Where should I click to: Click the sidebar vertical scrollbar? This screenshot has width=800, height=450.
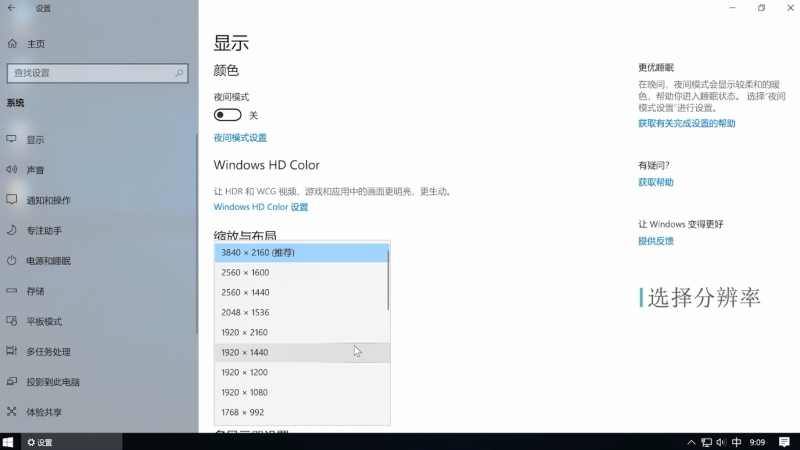click(x=196, y=233)
